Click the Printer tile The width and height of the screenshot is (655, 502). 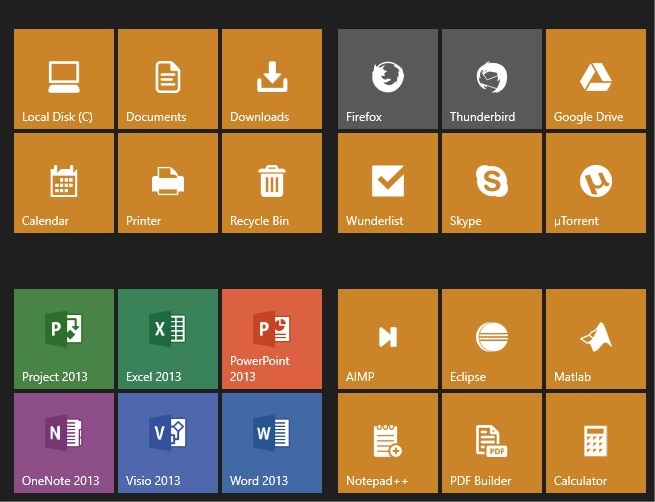point(168,183)
